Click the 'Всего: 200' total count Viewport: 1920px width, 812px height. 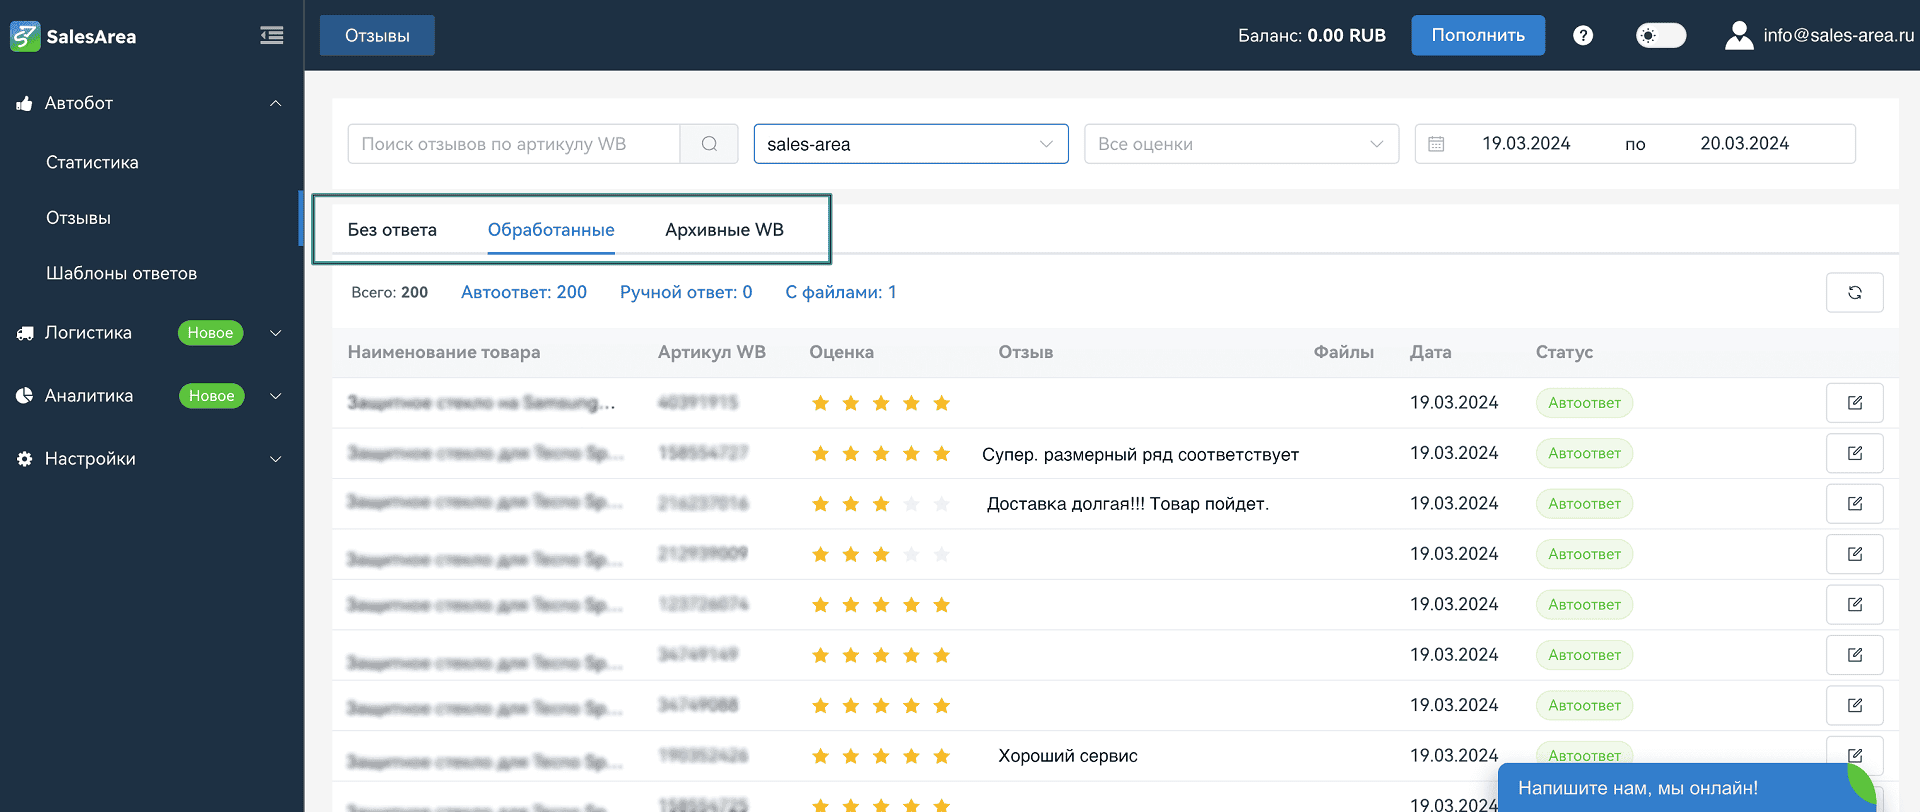[x=389, y=292]
